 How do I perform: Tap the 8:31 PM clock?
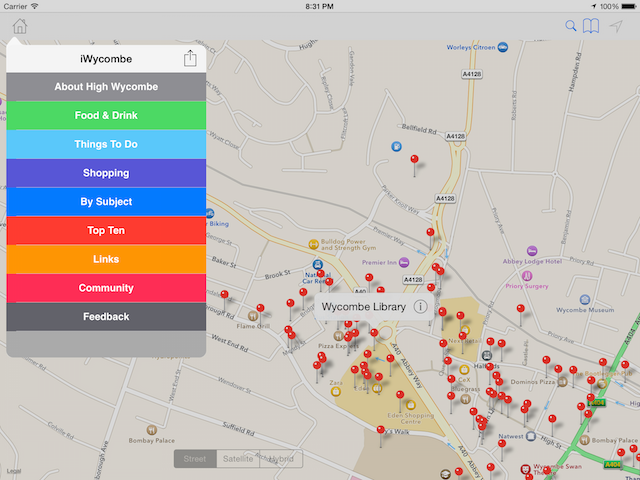320,7
